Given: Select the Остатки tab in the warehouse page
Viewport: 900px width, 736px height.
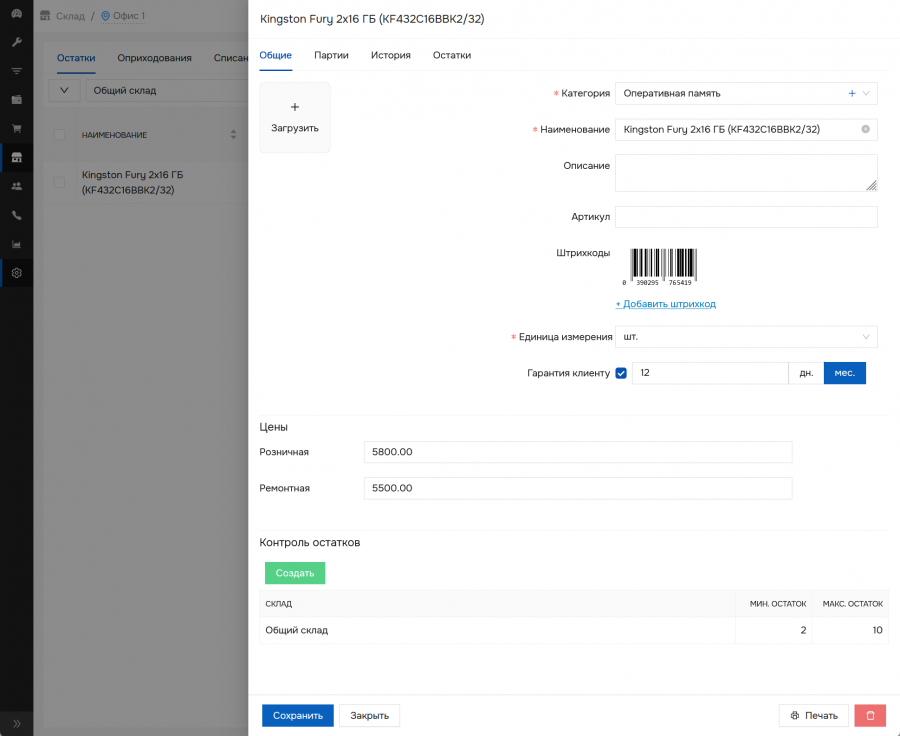Looking at the screenshot, I should click(x=76, y=58).
